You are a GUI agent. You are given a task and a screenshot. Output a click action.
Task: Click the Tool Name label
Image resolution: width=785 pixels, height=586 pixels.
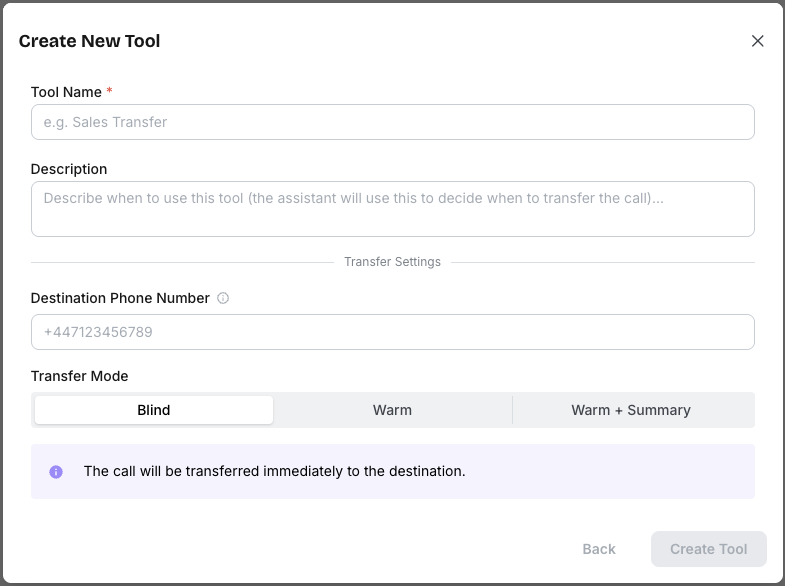(66, 92)
